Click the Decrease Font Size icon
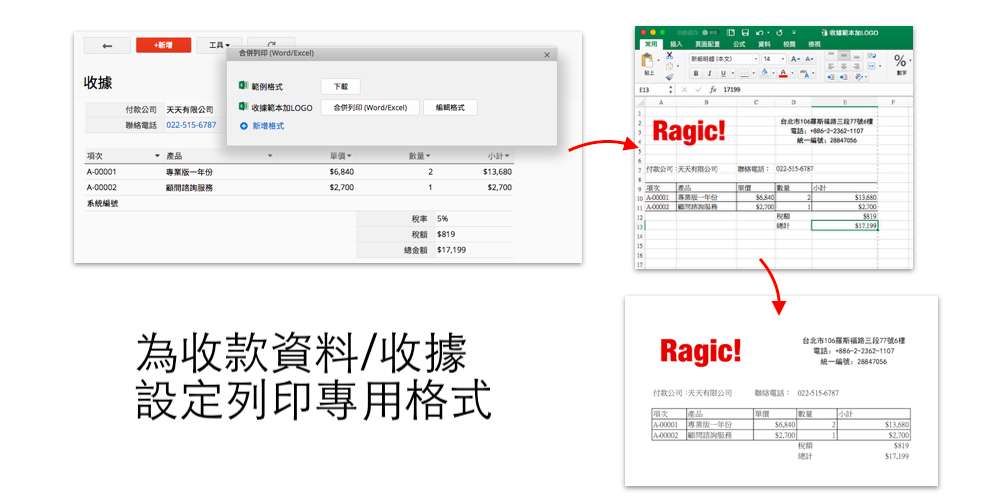The width and height of the screenshot is (1000, 500). click(x=809, y=59)
